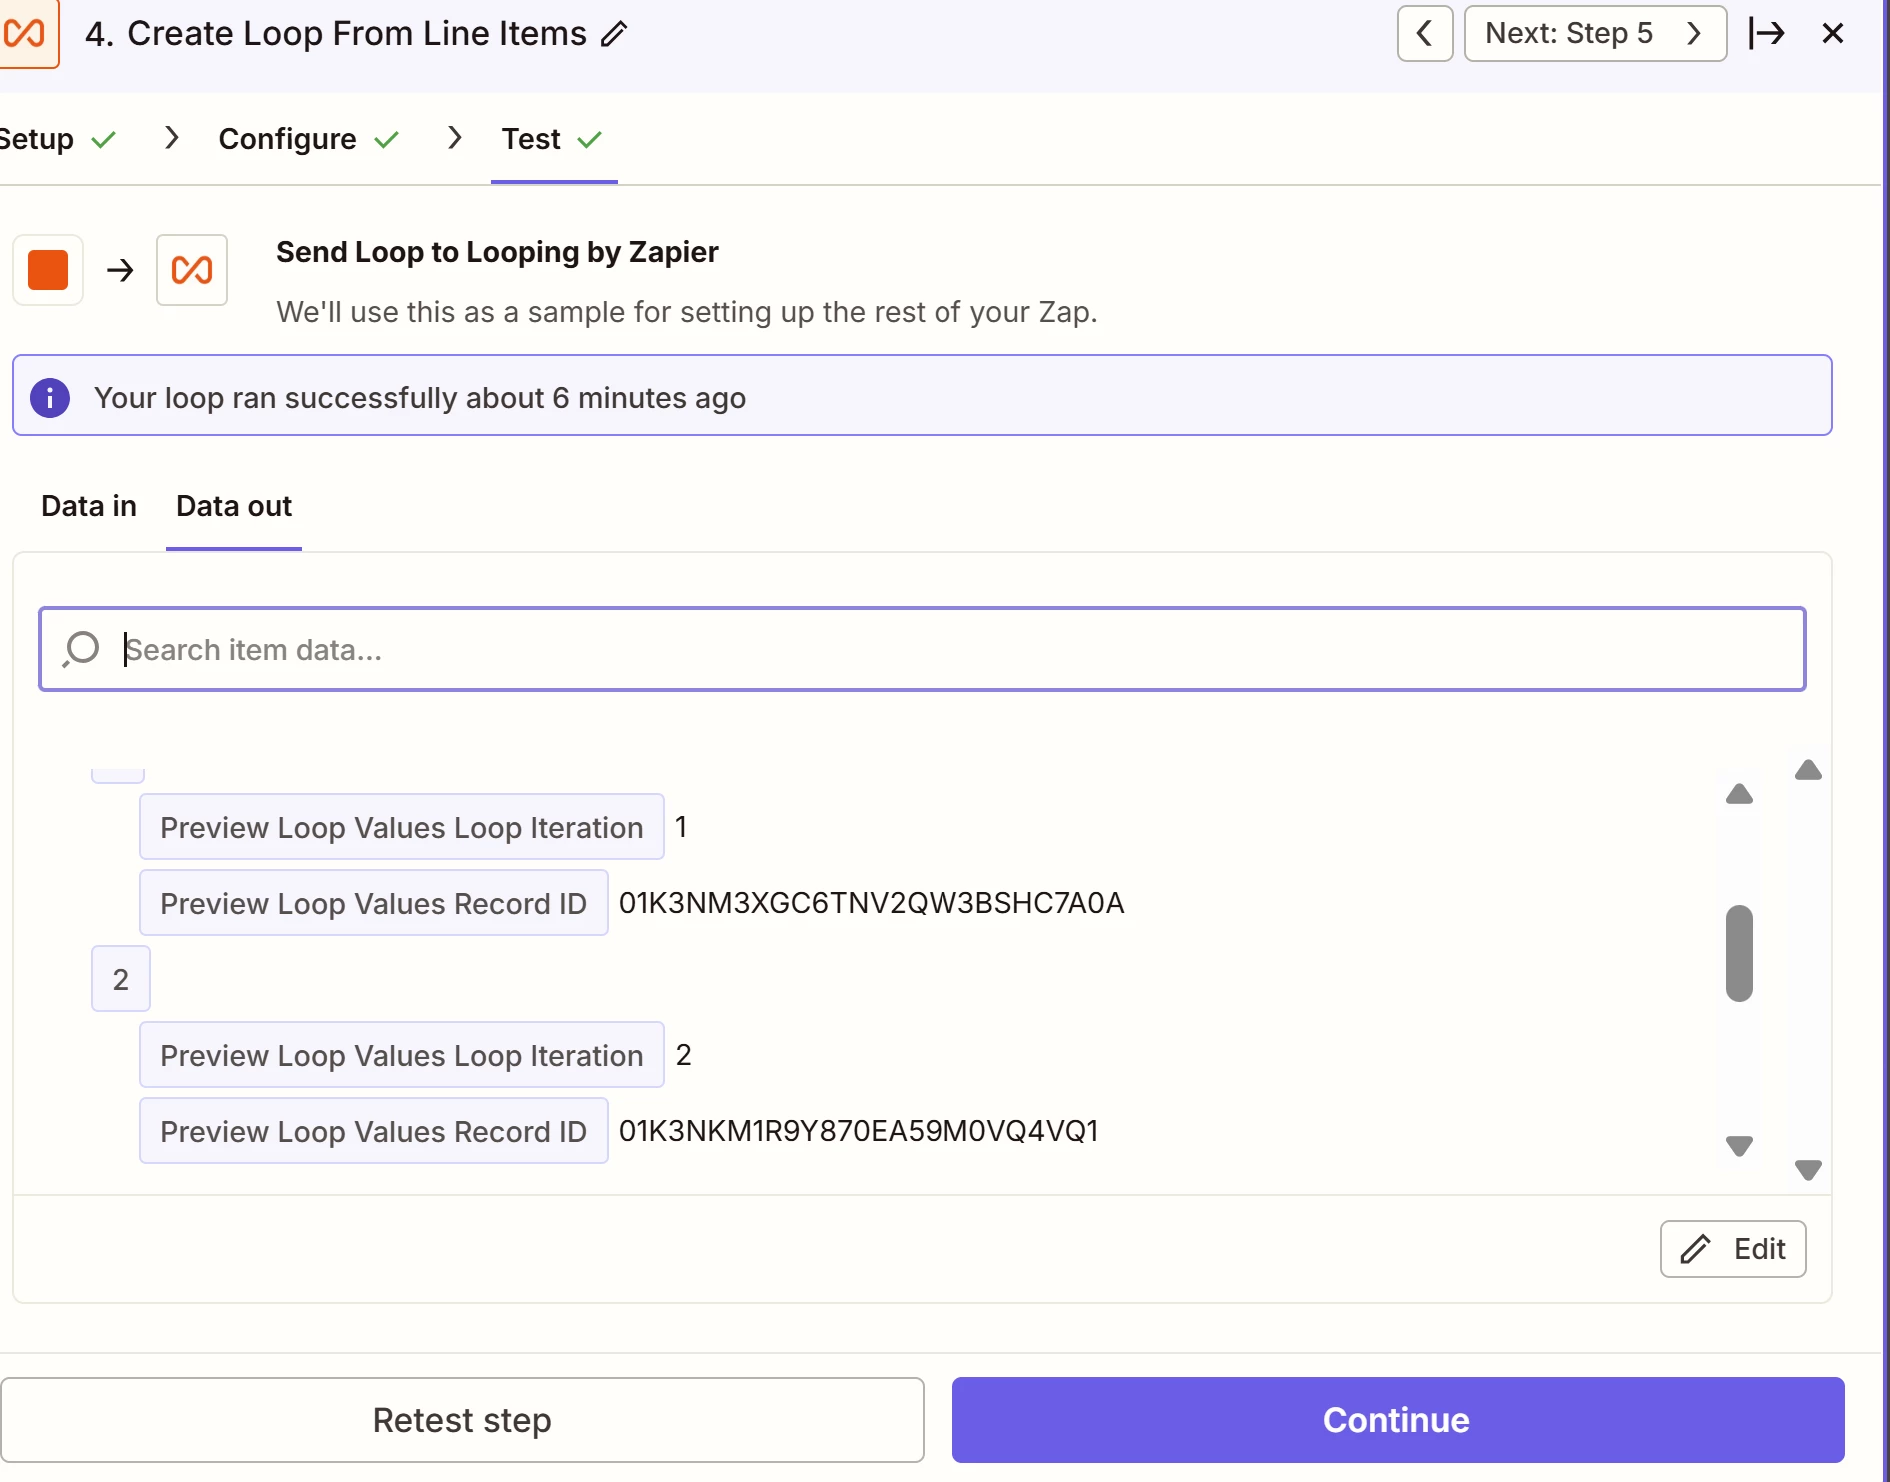The height and width of the screenshot is (1482, 1890).
Task: Select Record ID label for 01K3NM3XGC6TNV2QW3BSHC7A0A
Action: click(x=374, y=903)
